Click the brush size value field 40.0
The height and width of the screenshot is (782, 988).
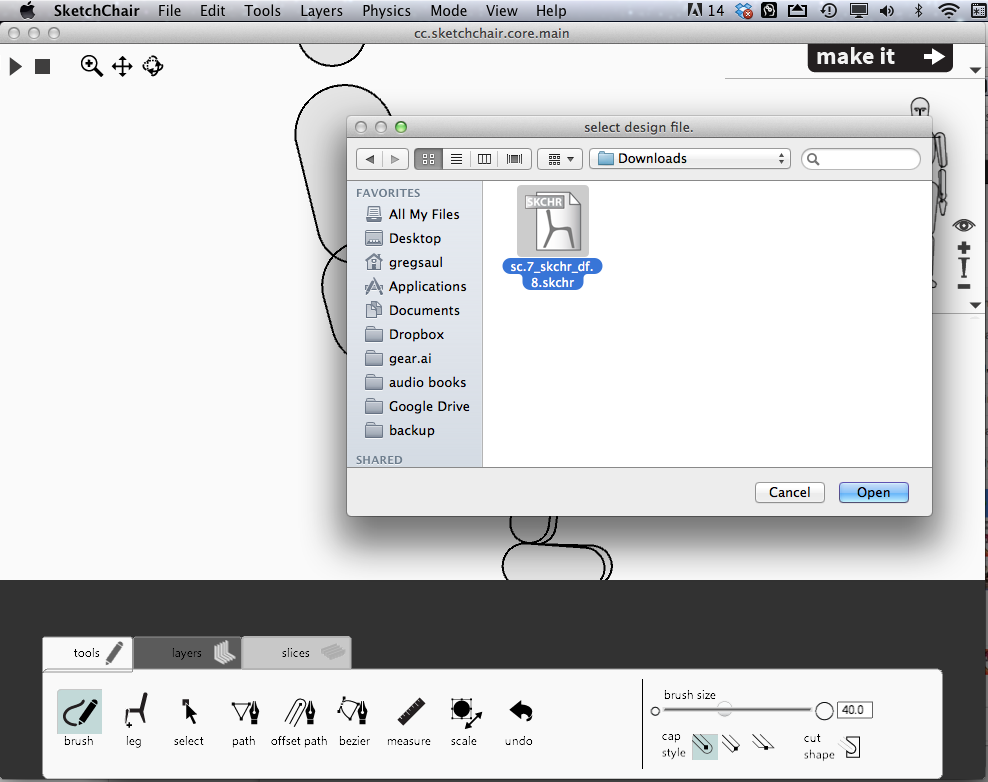[854, 710]
